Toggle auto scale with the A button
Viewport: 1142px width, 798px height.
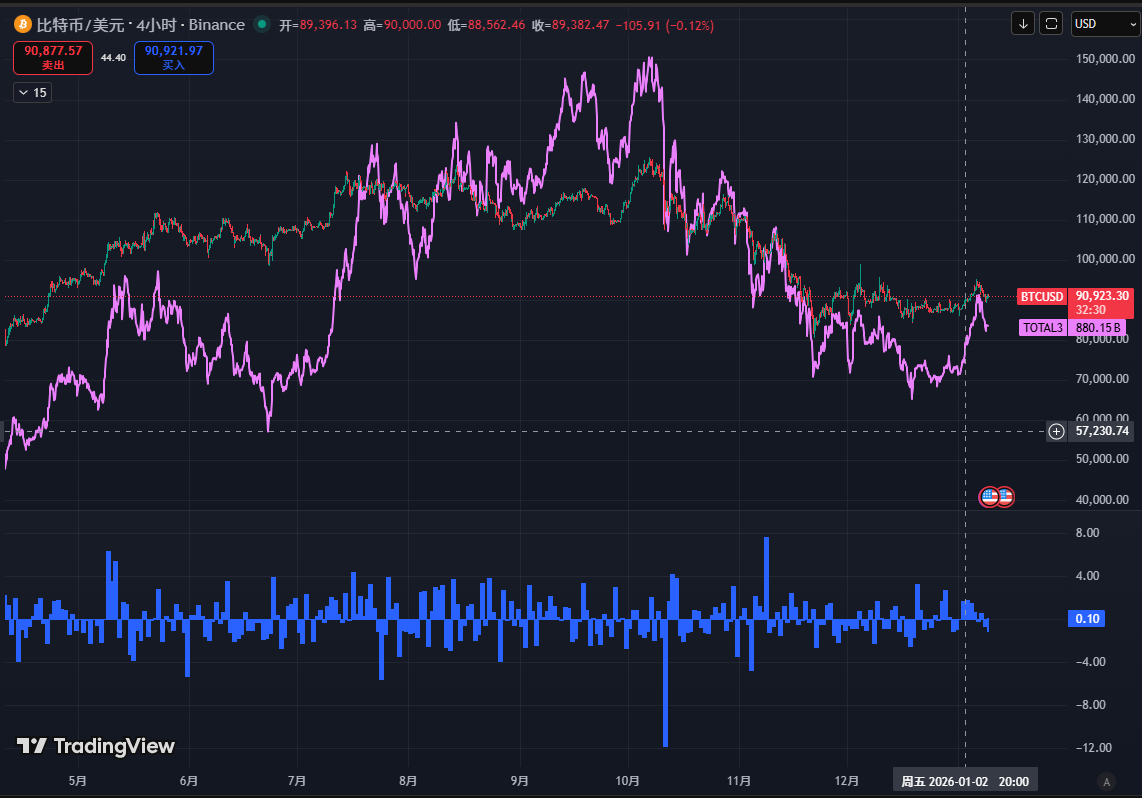point(1105,781)
